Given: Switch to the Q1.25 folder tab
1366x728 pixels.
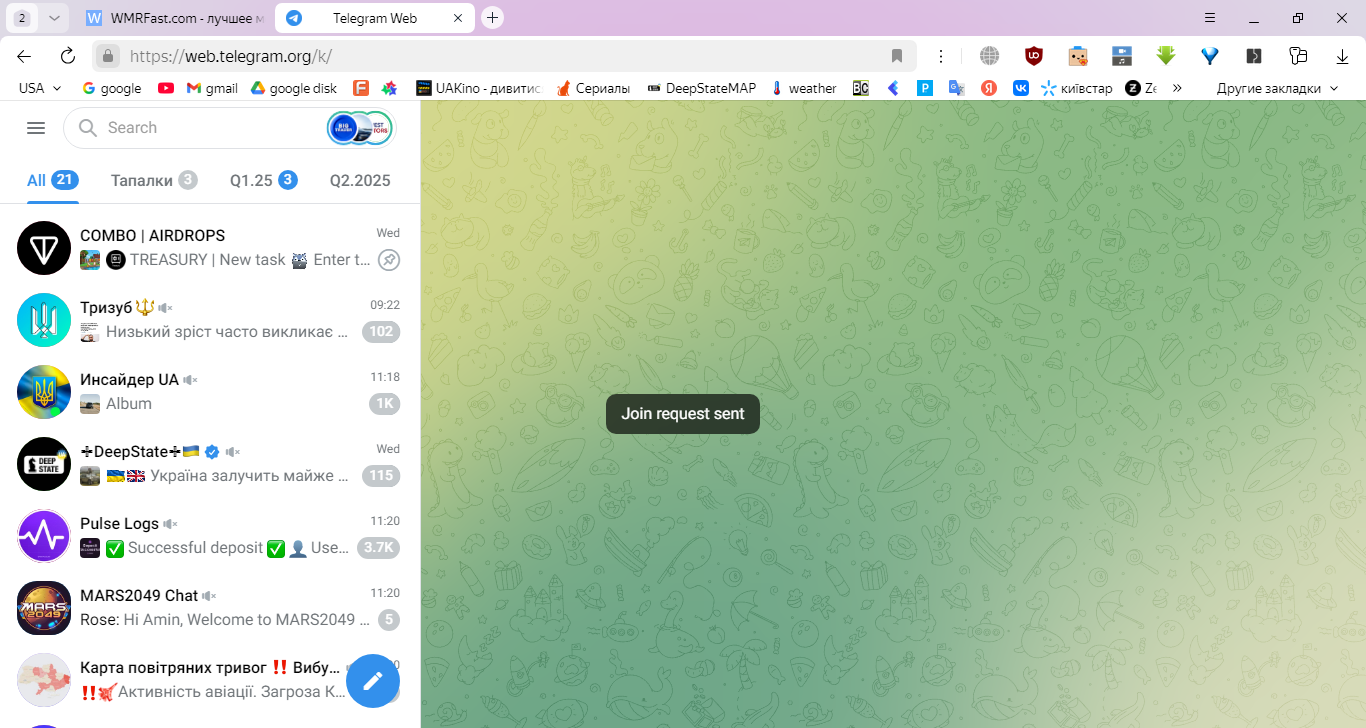Looking at the screenshot, I should (x=264, y=180).
